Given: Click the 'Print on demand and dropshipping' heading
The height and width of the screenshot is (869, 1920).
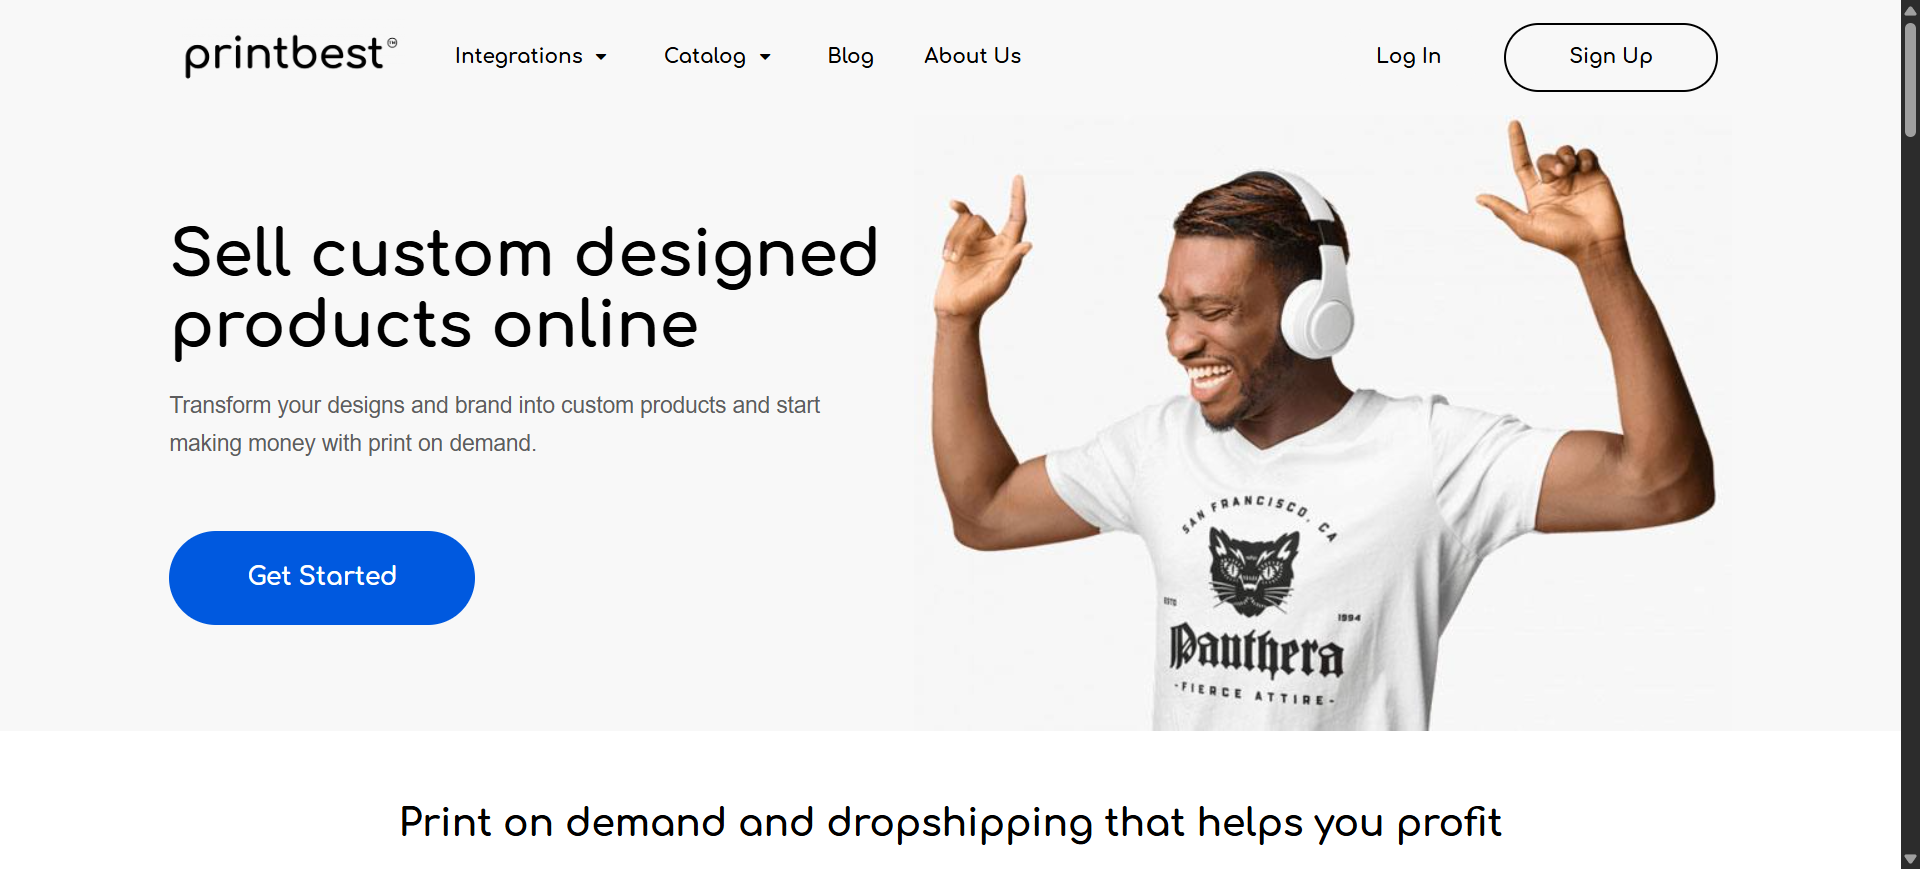Looking at the screenshot, I should pos(950,823).
